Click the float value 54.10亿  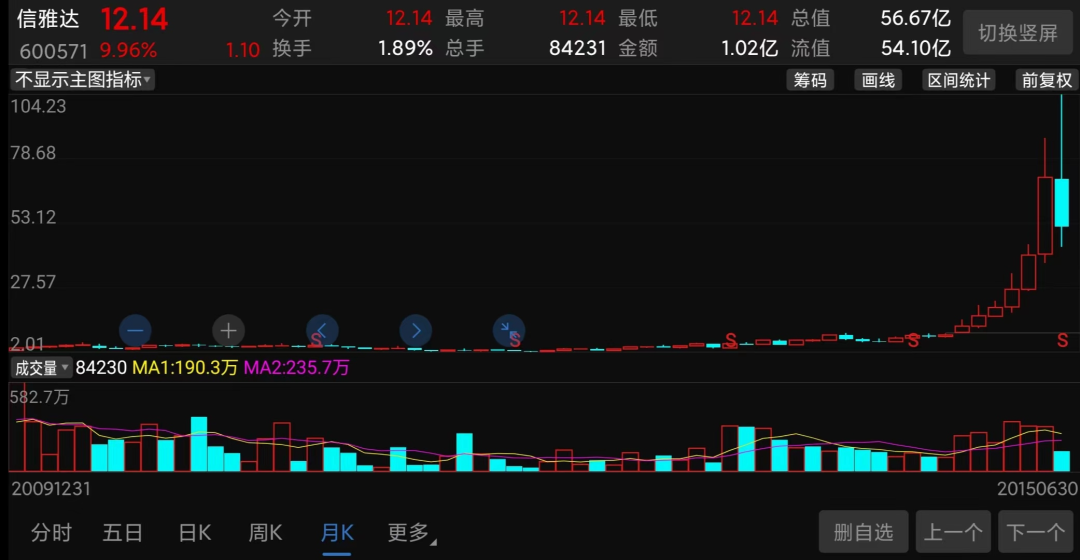coord(915,48)
